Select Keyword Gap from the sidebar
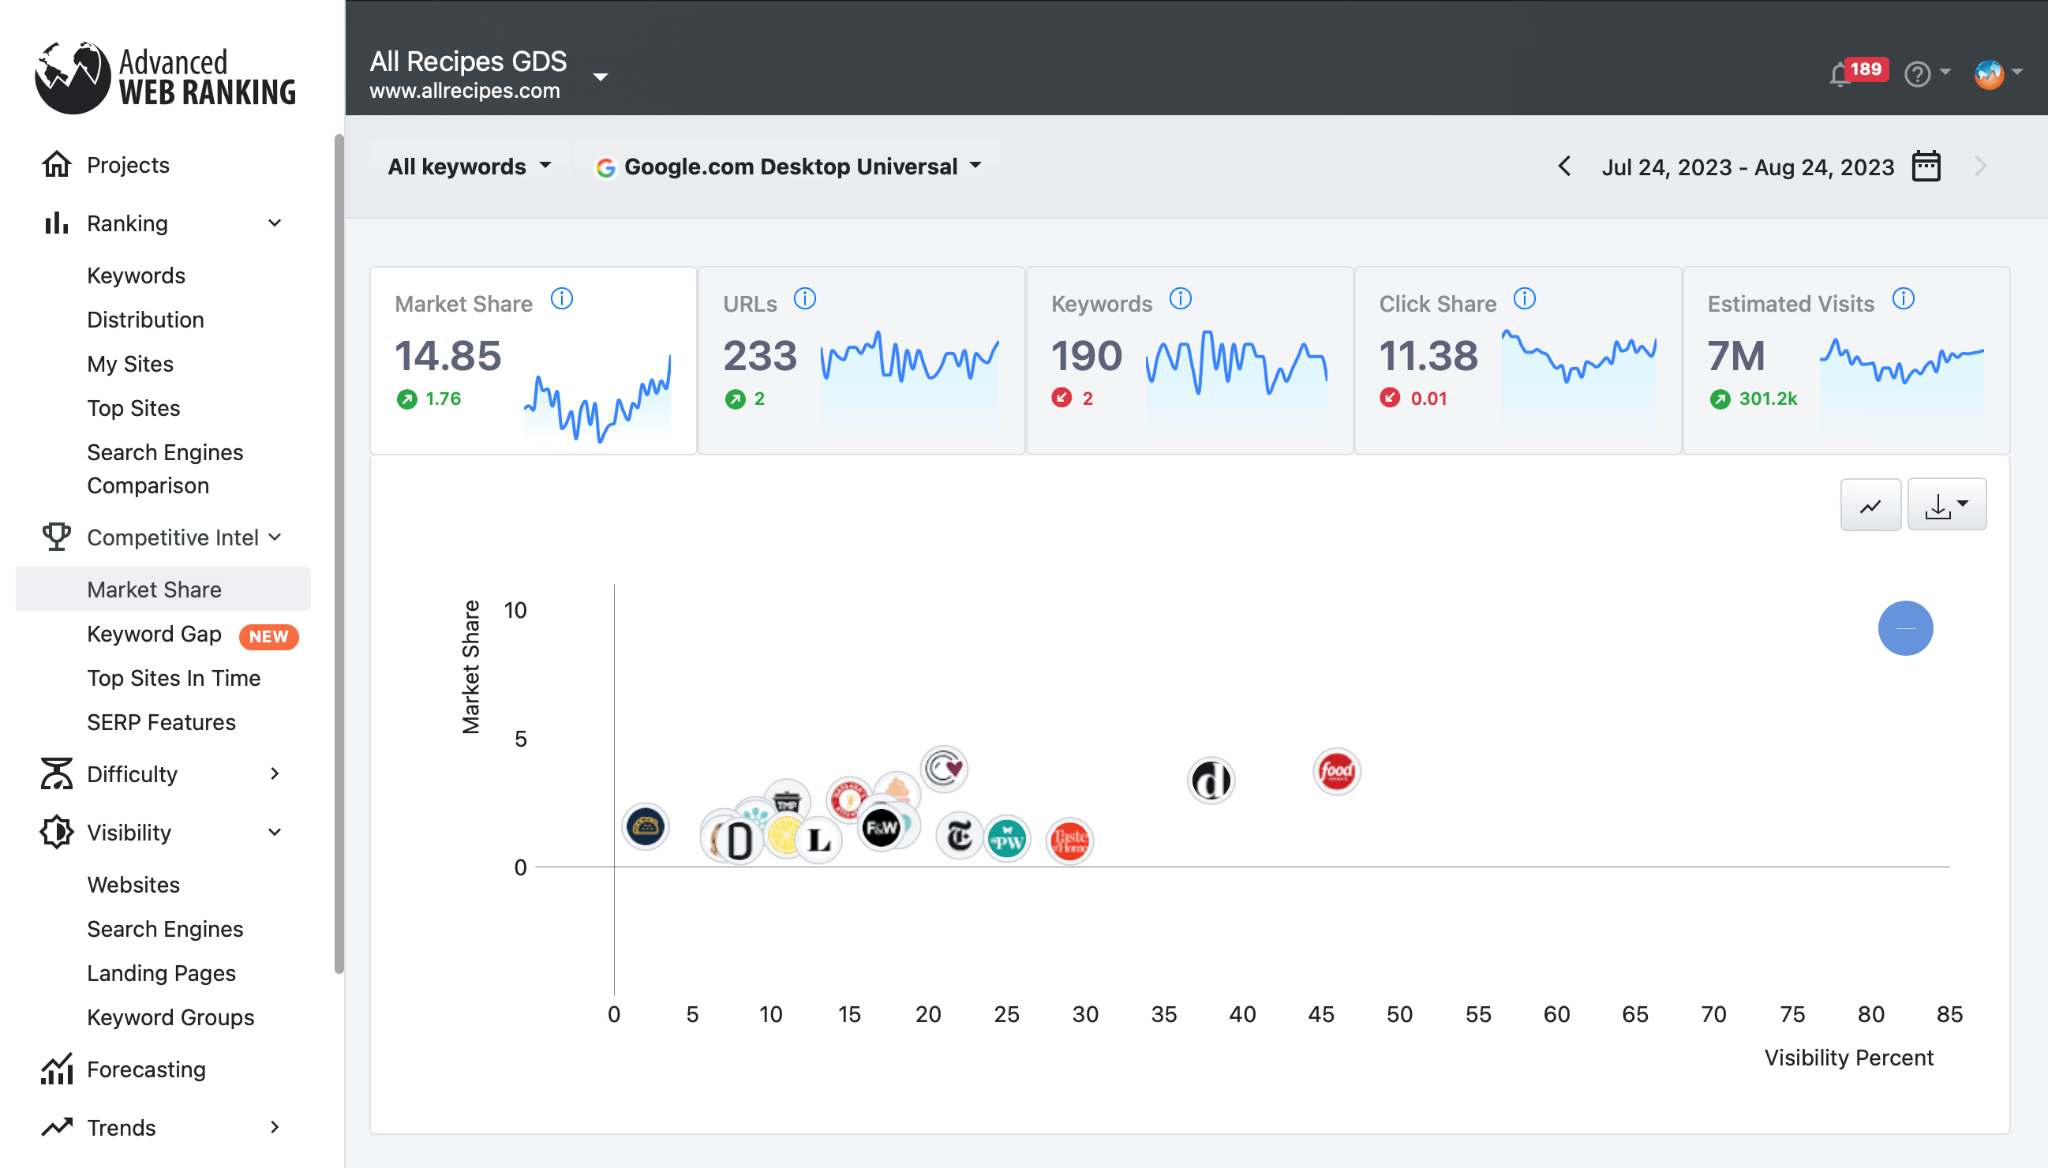2048x1168 pixels. pyautogui.click(x=154, y=634)
